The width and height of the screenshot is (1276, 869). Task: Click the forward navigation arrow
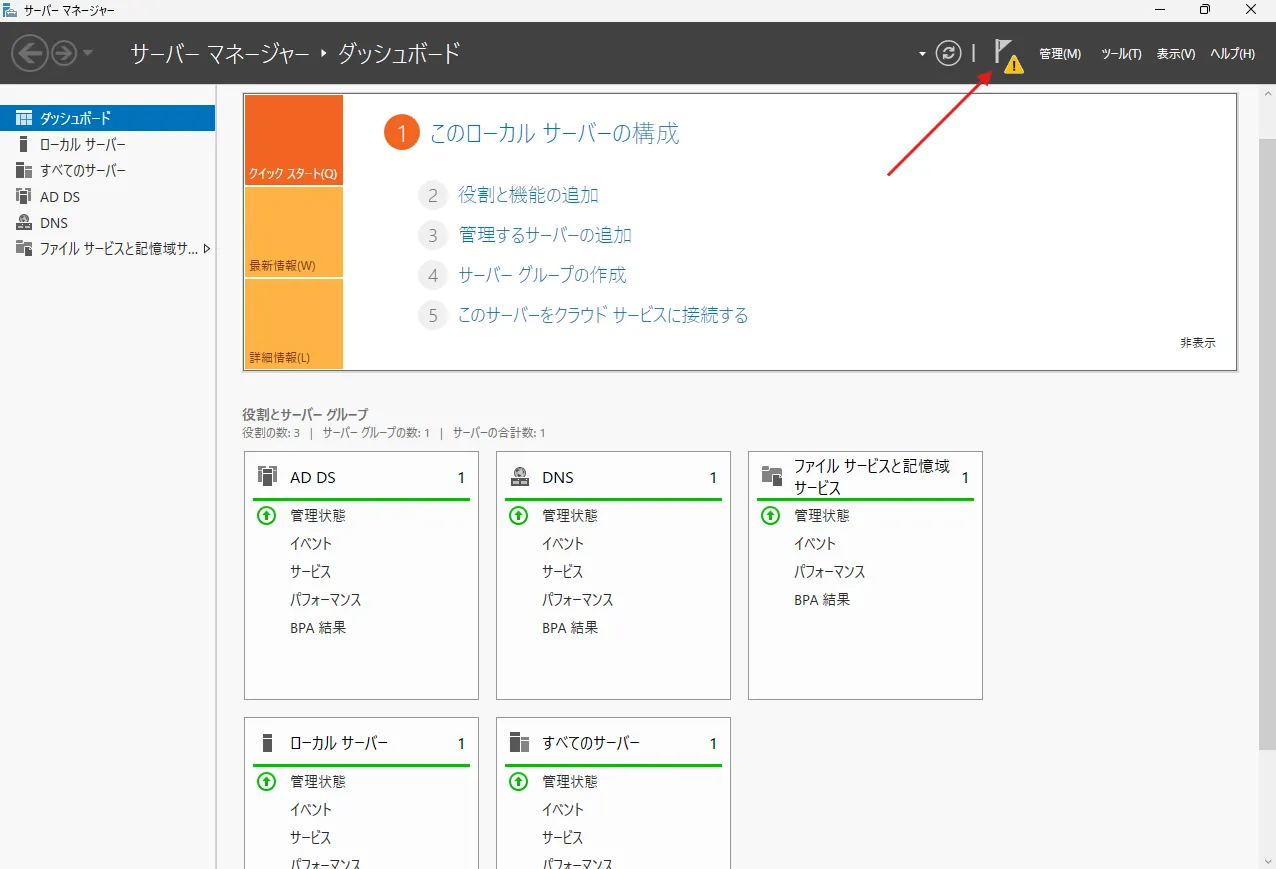coord(64,53)
